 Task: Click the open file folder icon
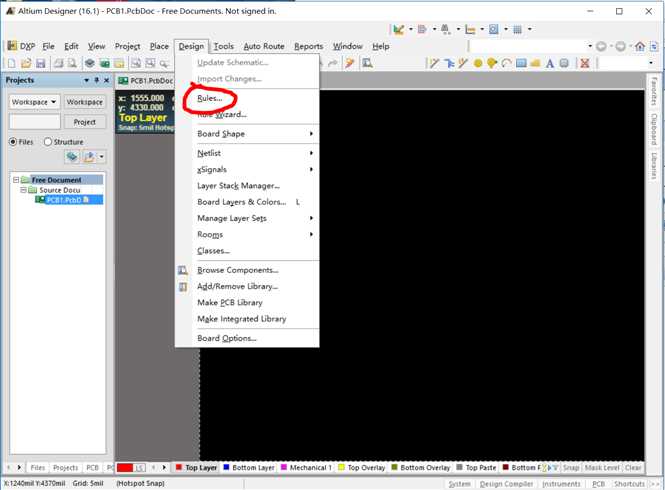click(26, 63)
